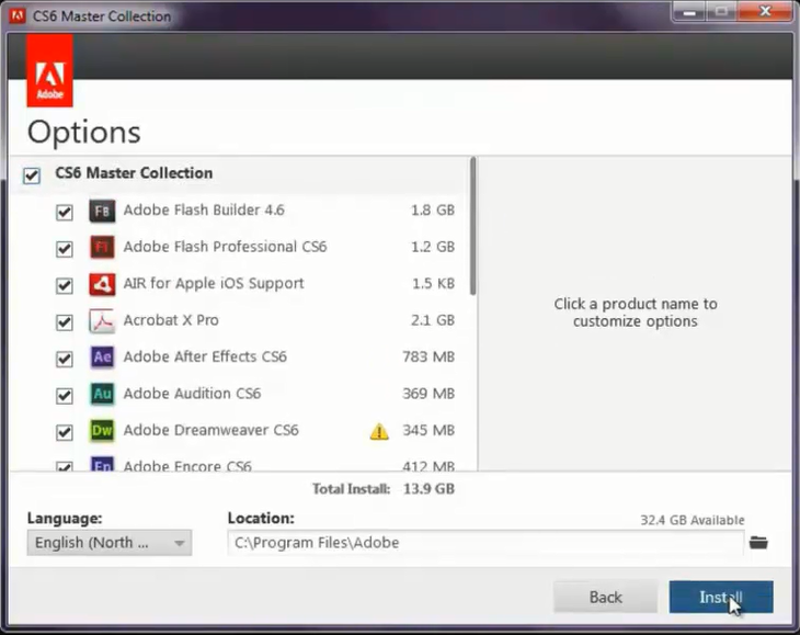Minimize the CS6 Master Collection window
This screenshot has width=800, height=635.
pos(689,12)
